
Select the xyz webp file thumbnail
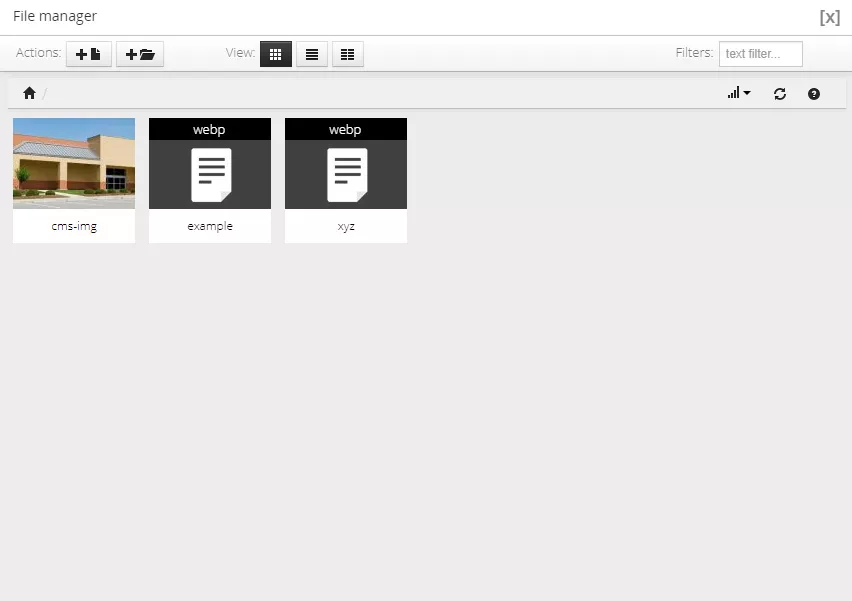(x=346, y=164)
